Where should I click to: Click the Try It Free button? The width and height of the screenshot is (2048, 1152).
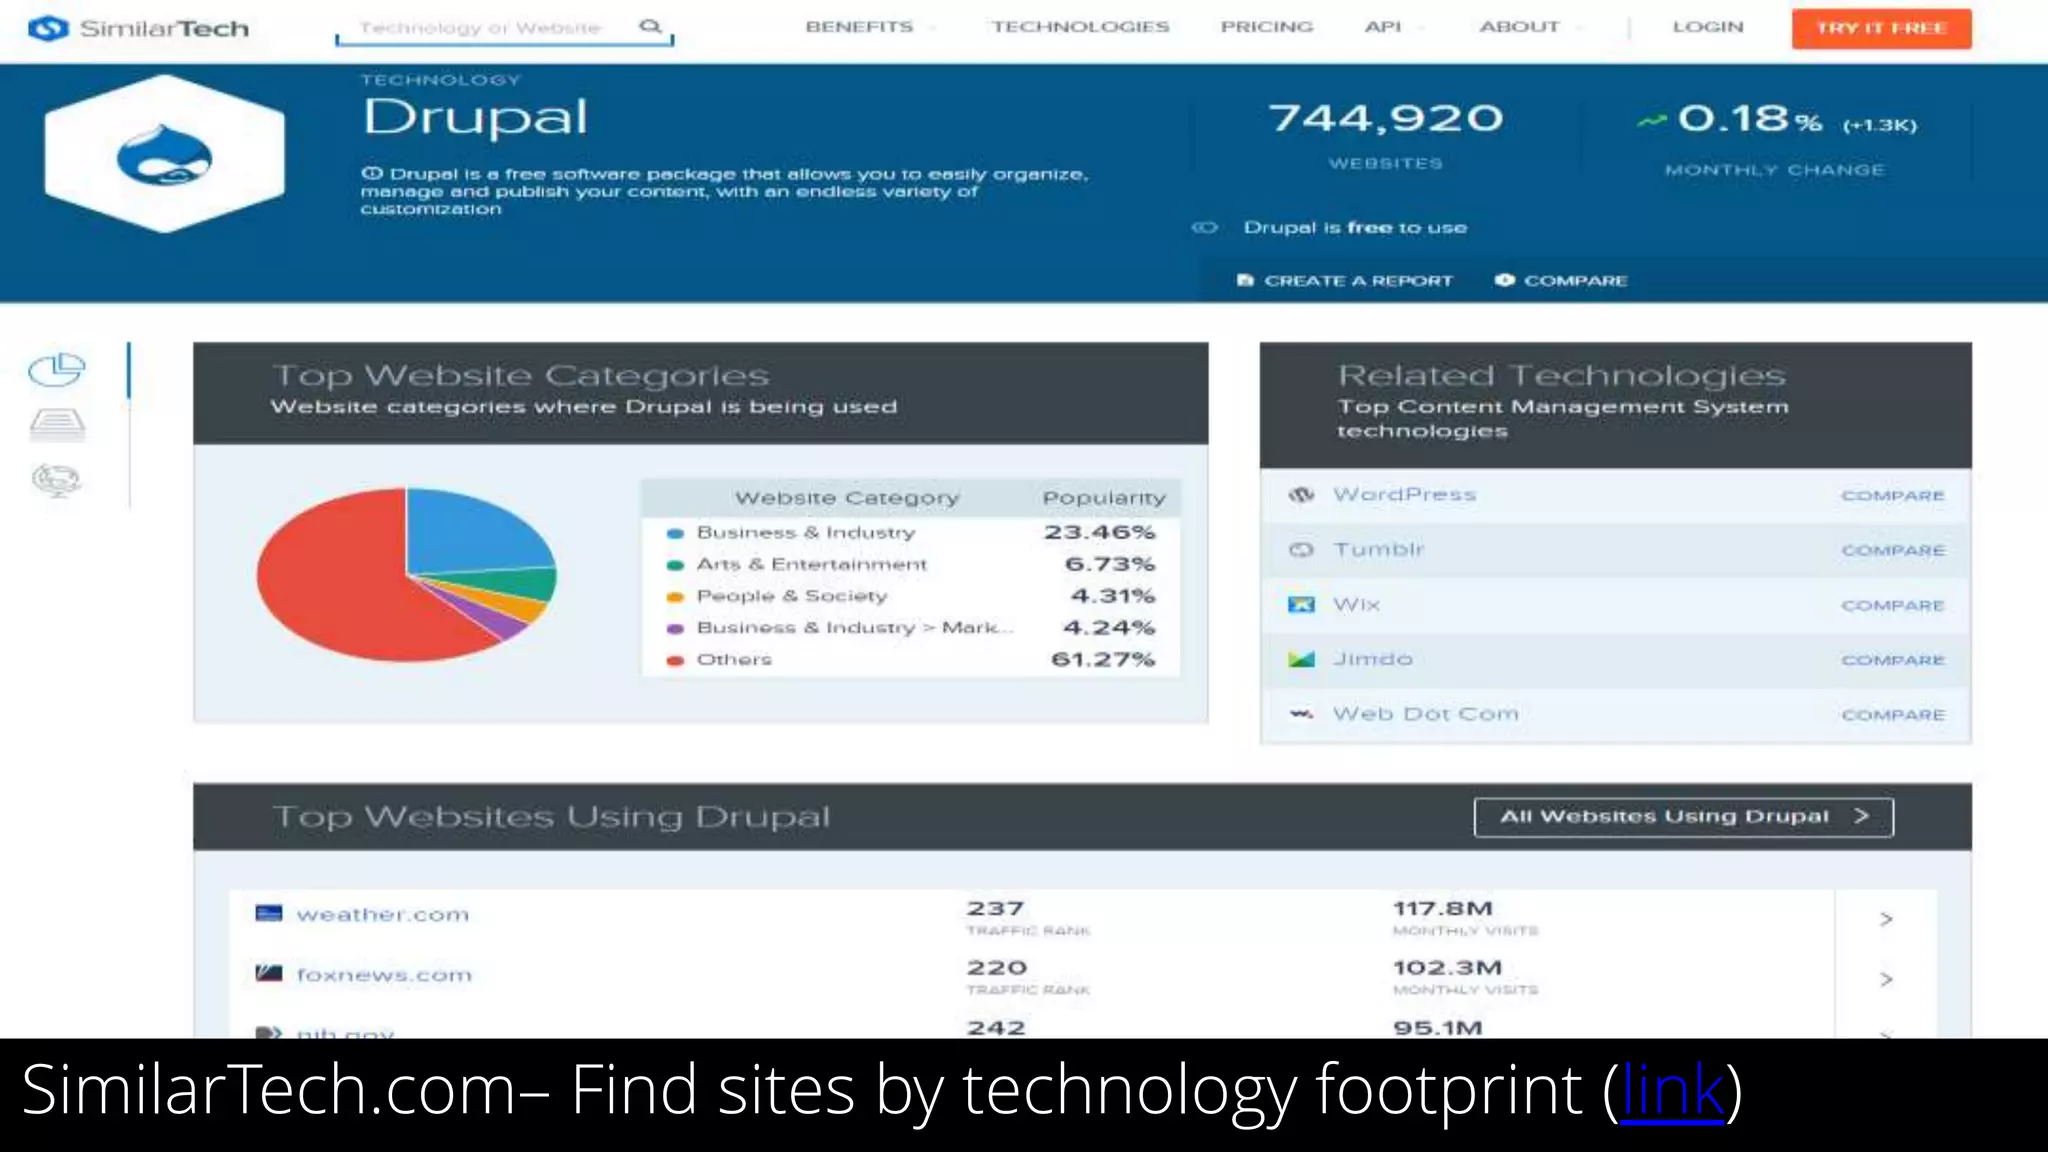click(1881, 28)
